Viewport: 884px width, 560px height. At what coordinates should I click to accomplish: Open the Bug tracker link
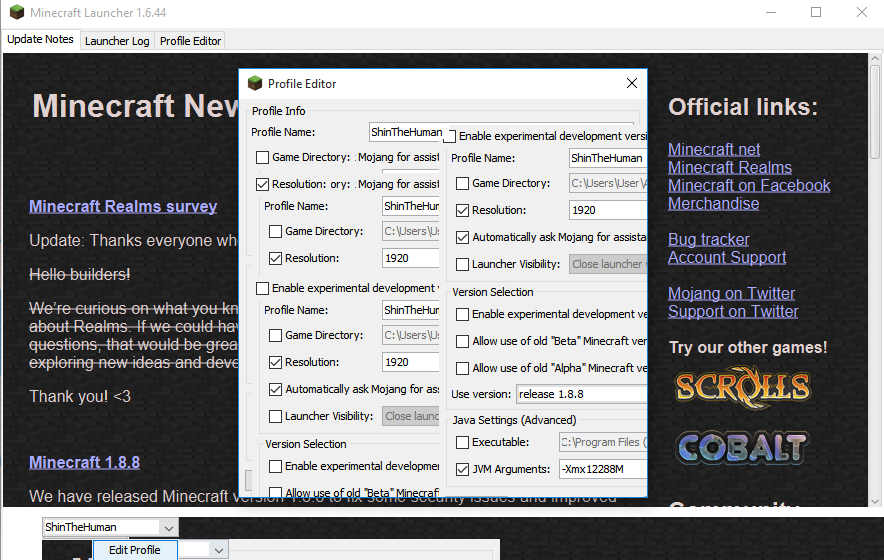click(709, 240)
